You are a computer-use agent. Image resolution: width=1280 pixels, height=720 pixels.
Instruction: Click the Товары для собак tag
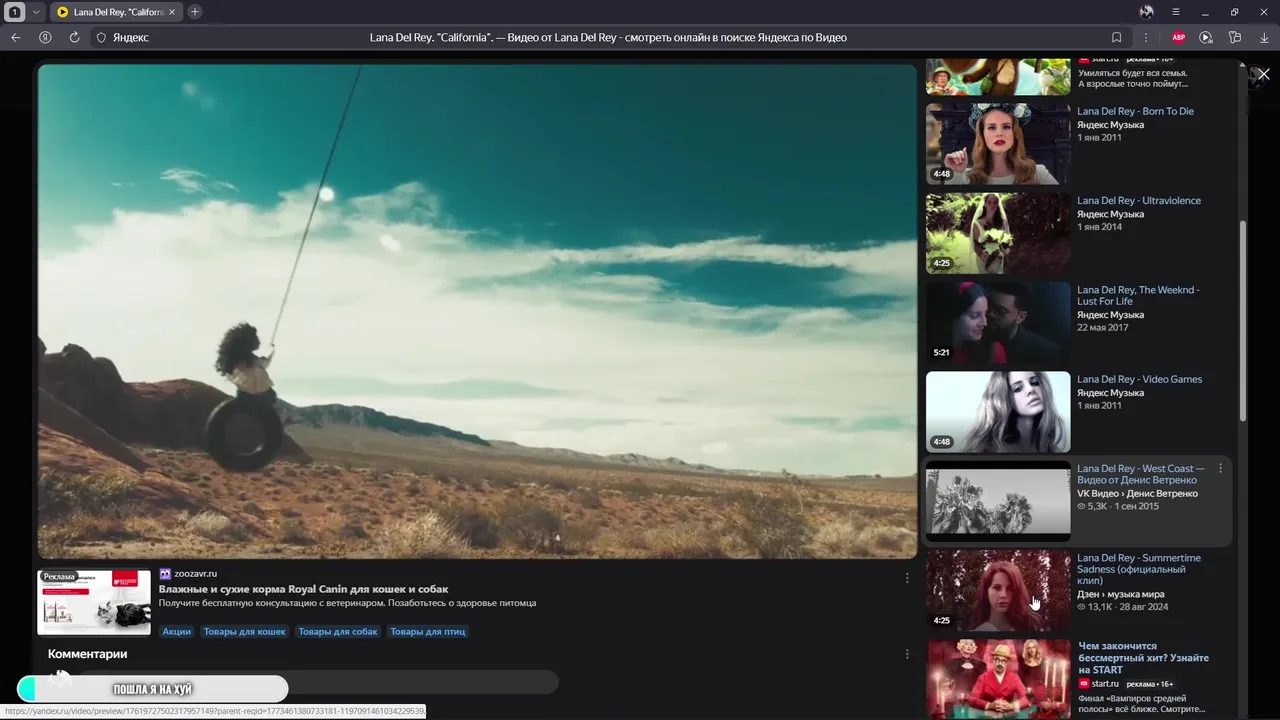pyautogui.click(x=338, y=631)
